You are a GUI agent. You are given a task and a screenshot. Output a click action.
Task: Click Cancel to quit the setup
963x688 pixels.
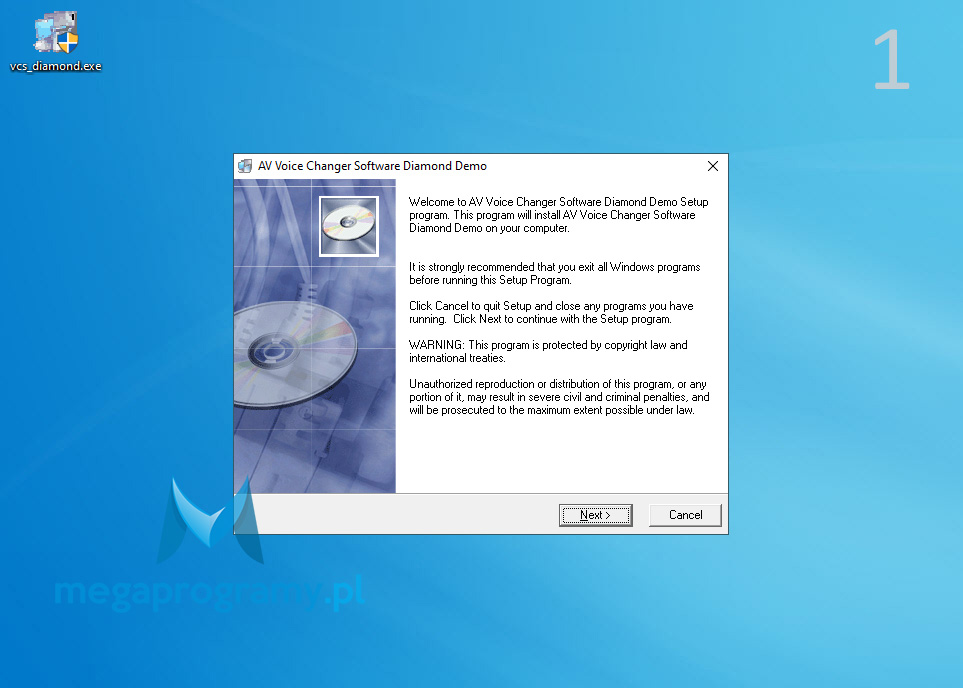[685, 515]
